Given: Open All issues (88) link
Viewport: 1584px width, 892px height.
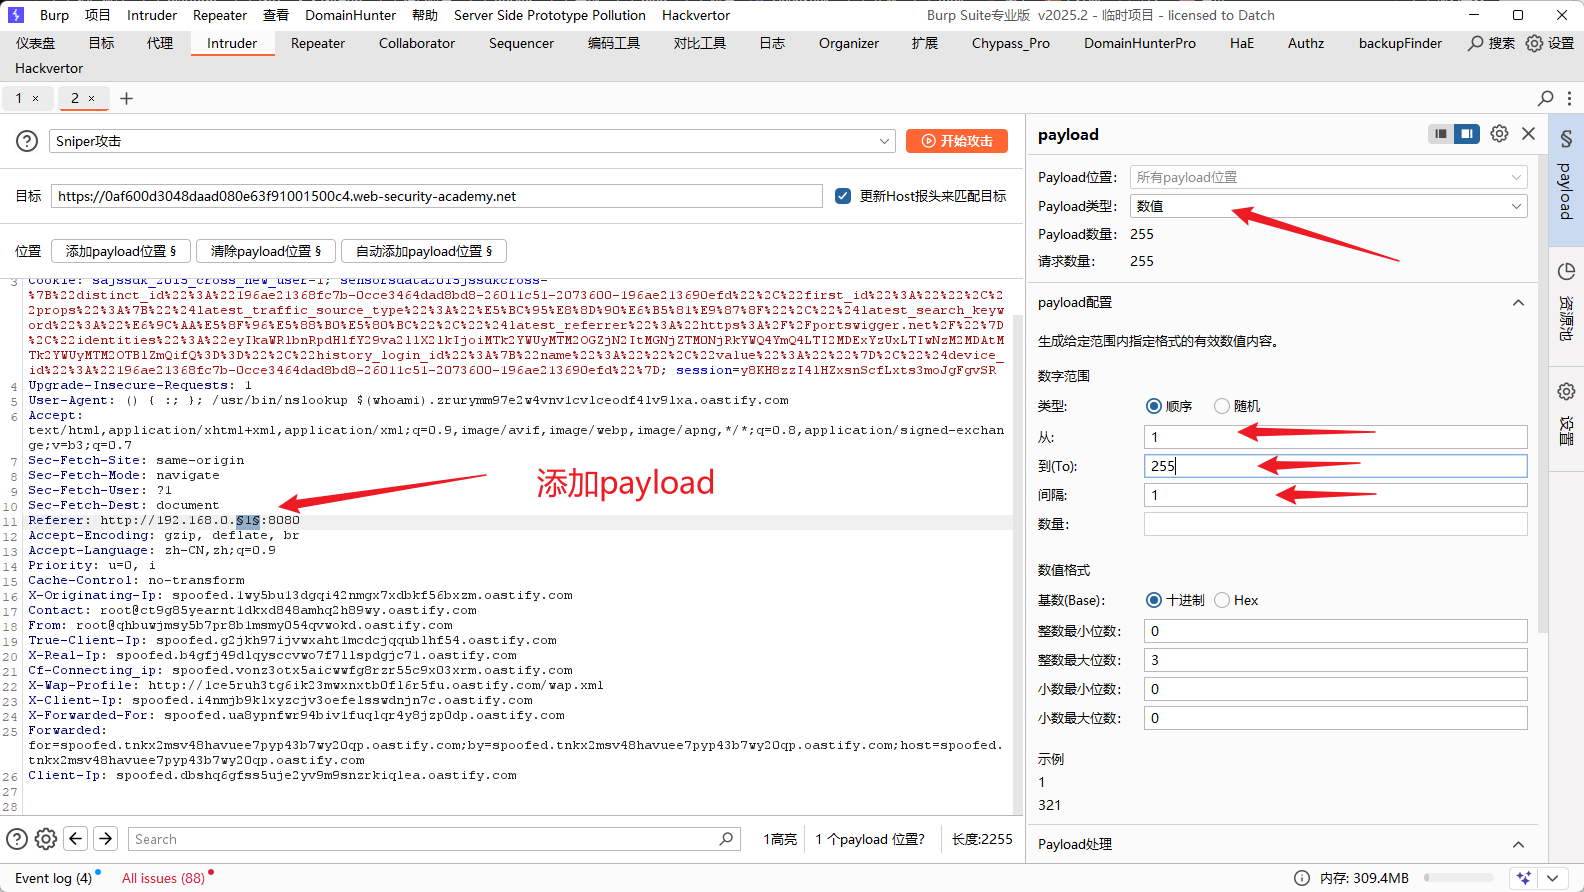Looking at the screenshot, I should (x=163, y=878).
